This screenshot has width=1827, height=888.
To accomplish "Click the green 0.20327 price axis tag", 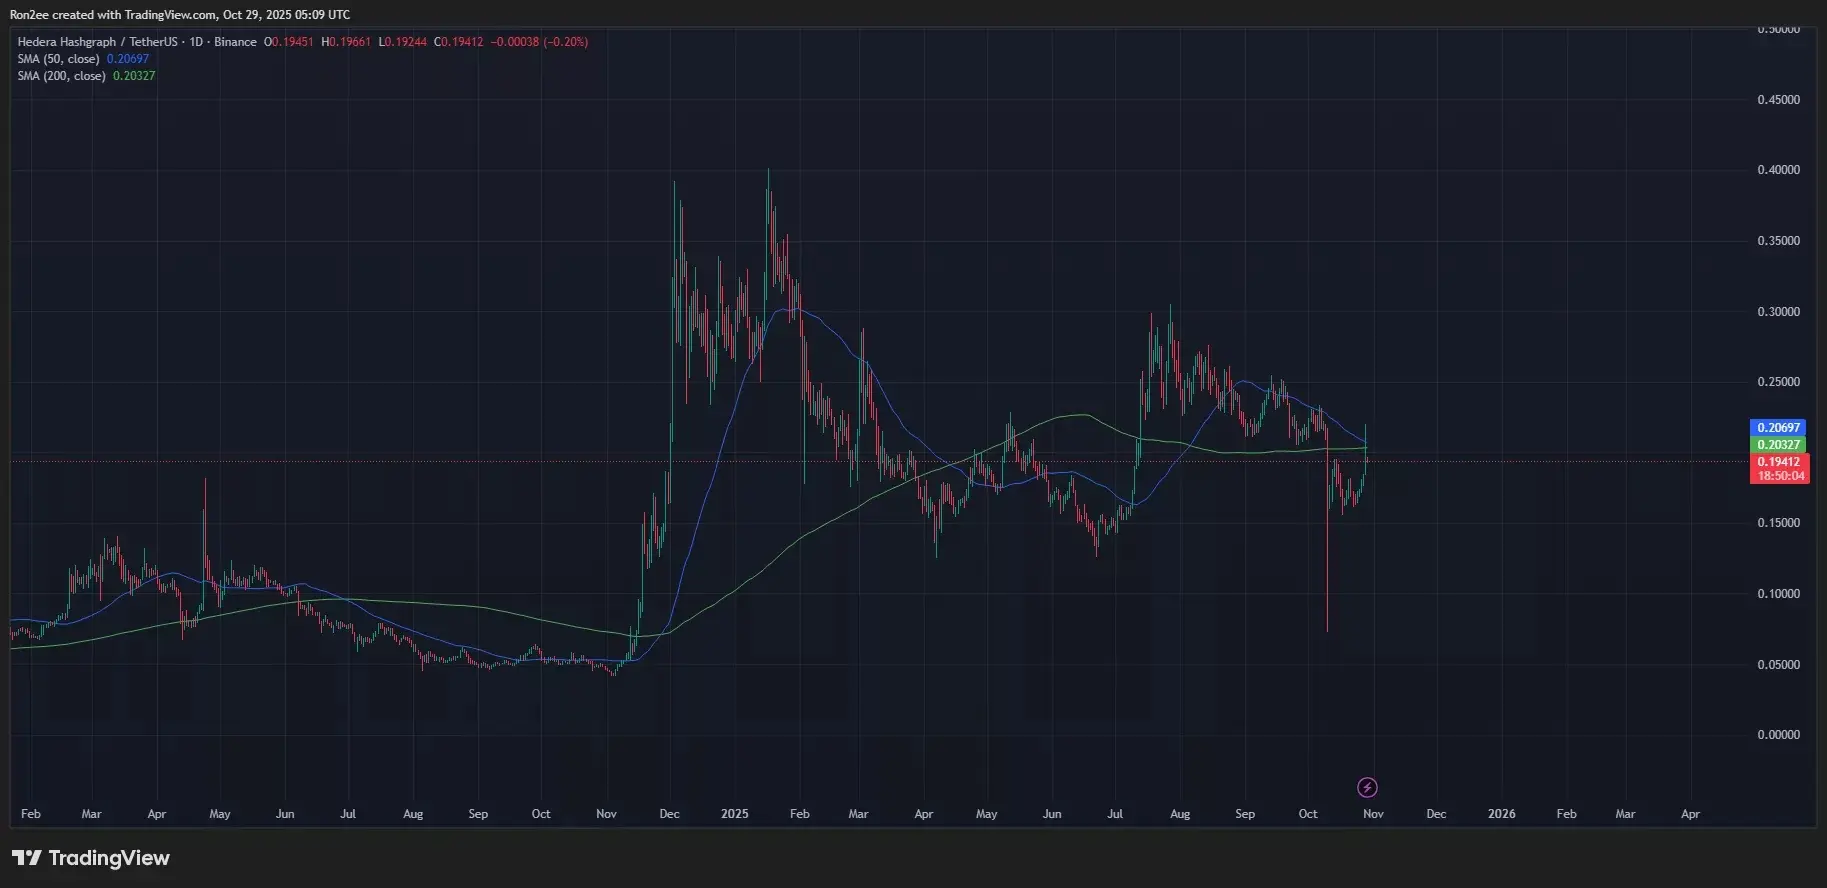I will coord(1778,445).
